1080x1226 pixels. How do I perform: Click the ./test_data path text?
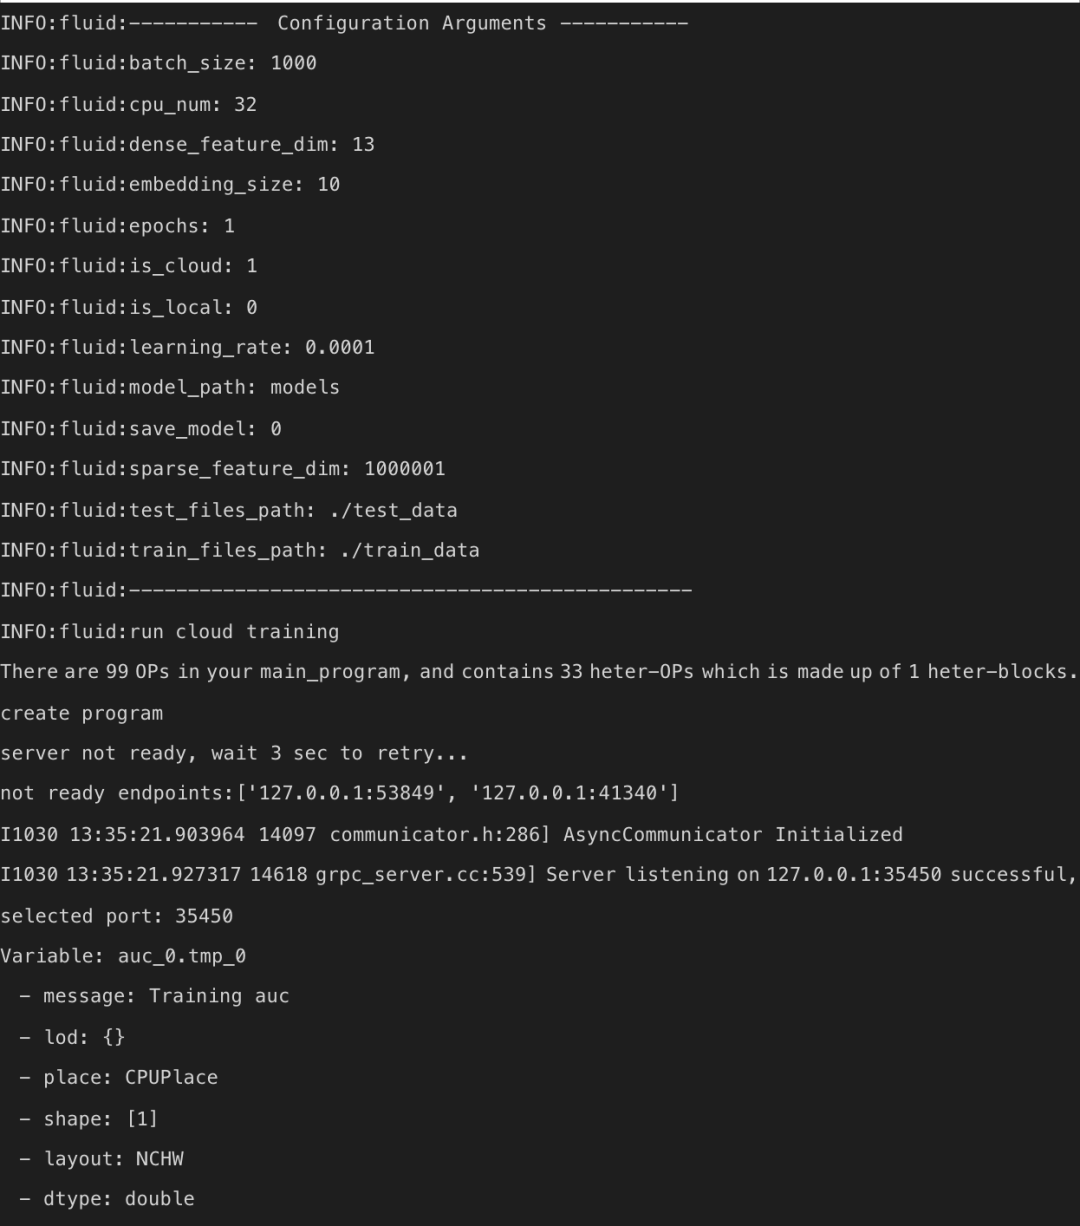point(392,510)
